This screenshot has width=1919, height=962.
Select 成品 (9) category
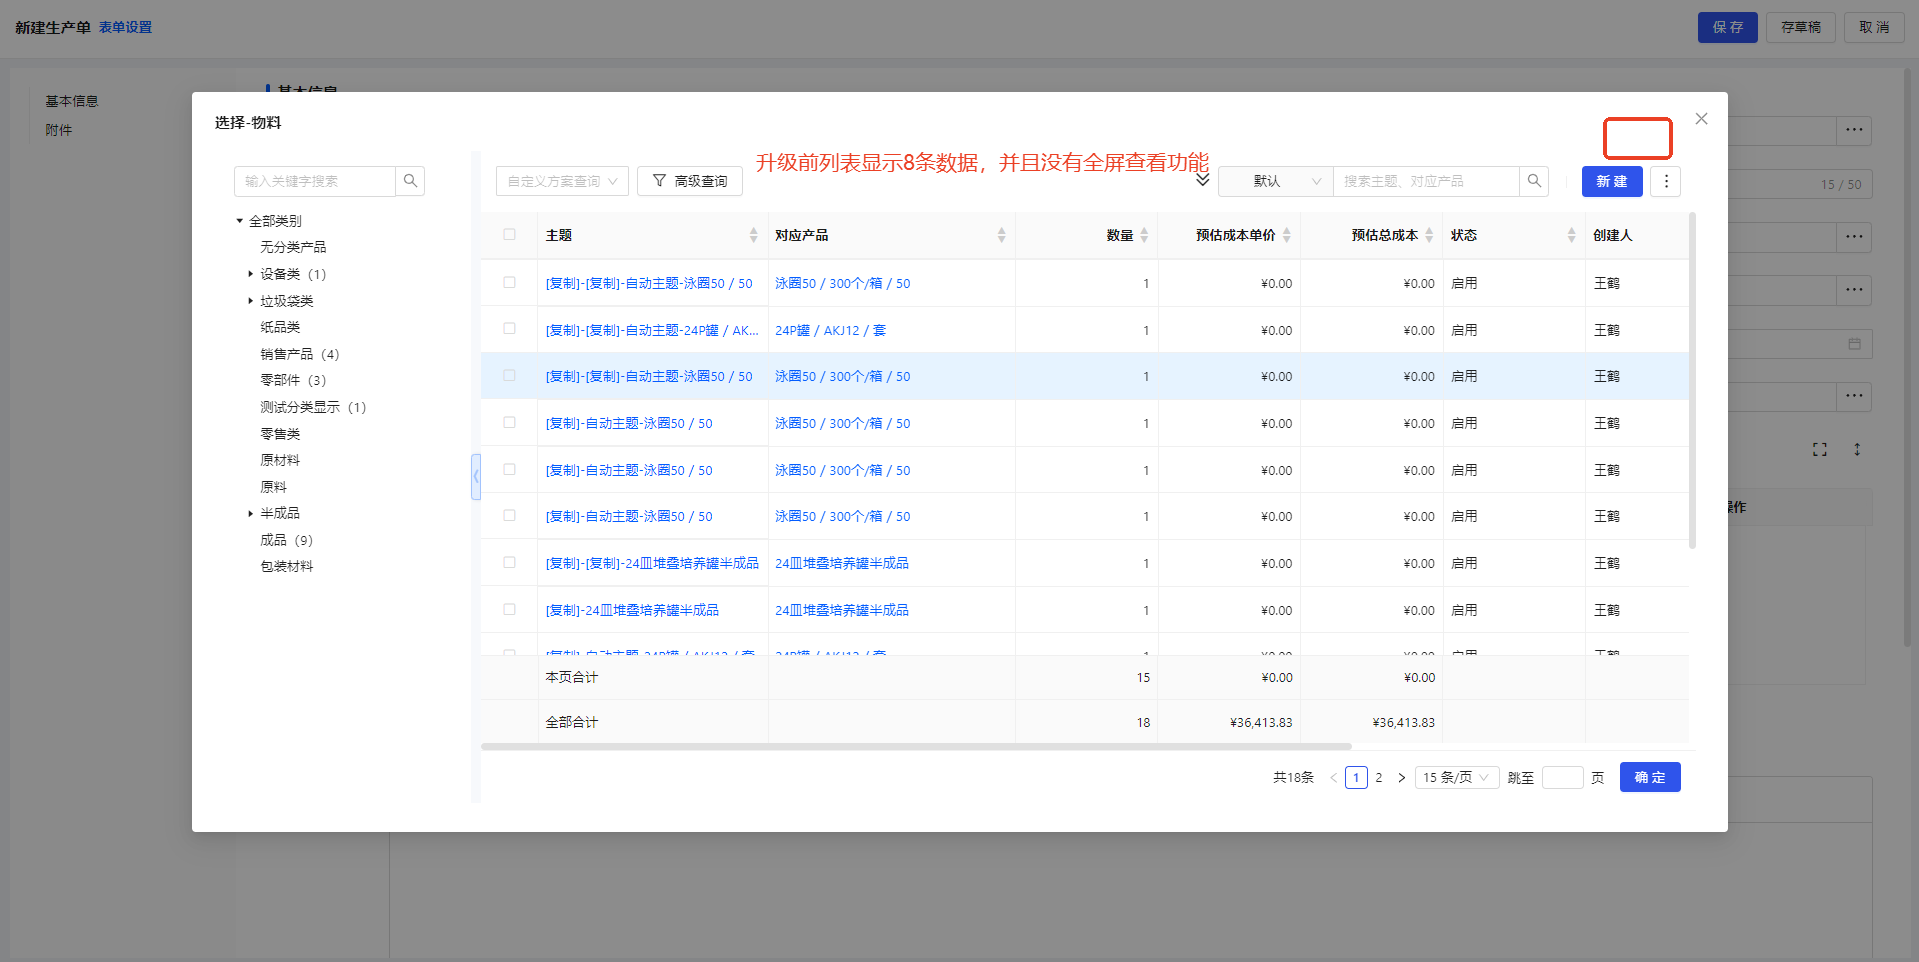point(287,540)
